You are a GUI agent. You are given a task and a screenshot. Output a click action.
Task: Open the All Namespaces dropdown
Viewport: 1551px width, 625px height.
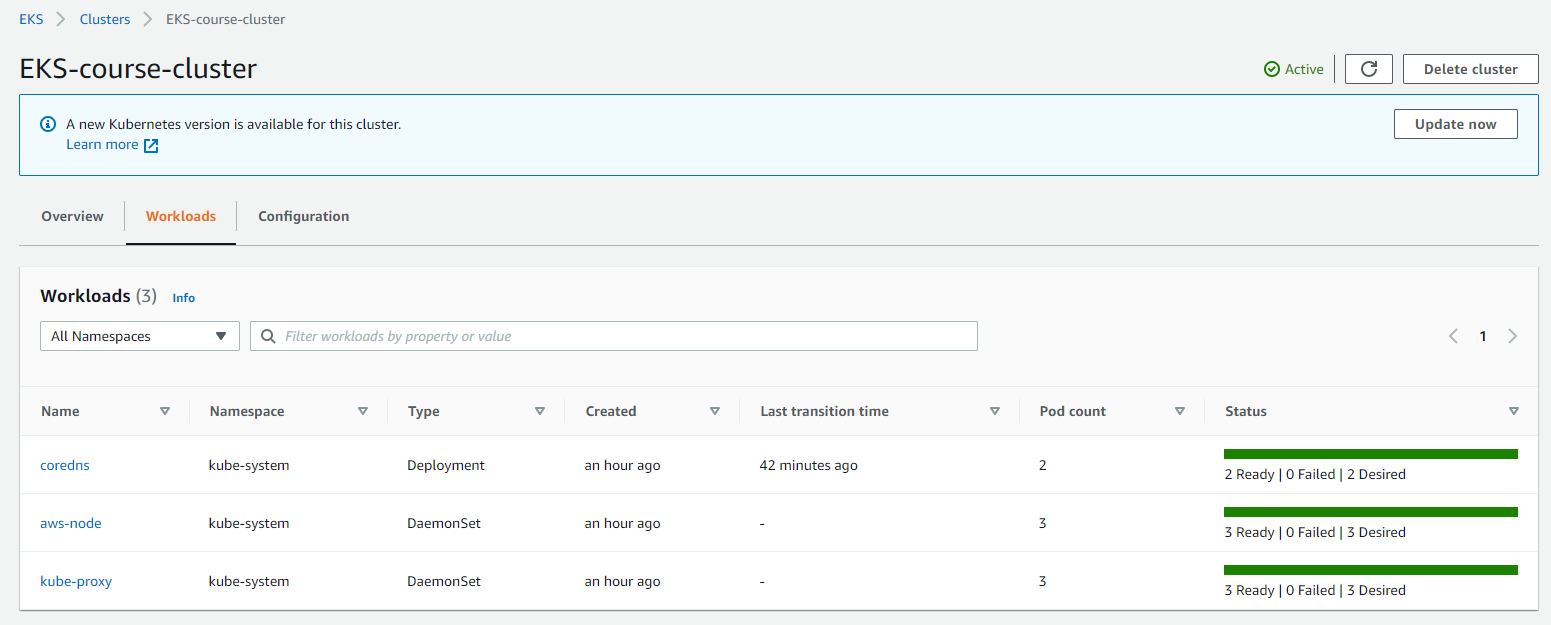pos(140,336)
